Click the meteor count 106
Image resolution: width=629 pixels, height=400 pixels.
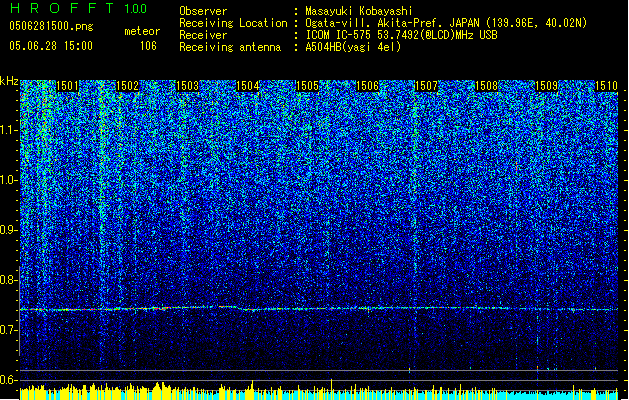point(148,46)
